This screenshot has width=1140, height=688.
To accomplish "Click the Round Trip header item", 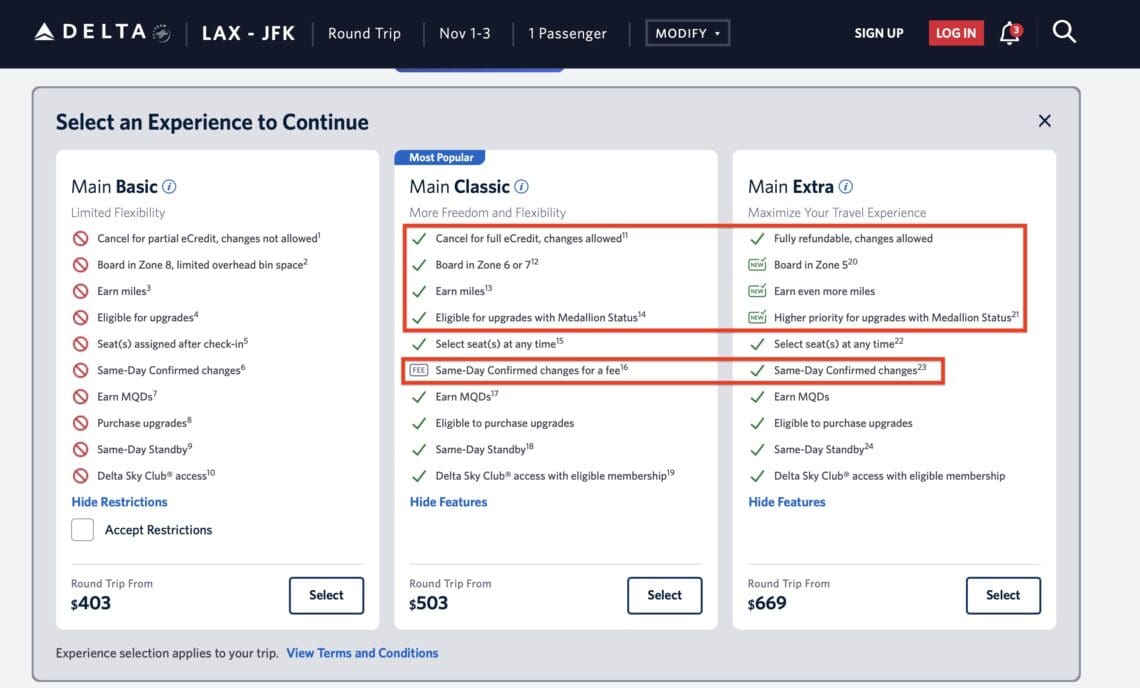I will coord(364,32).
